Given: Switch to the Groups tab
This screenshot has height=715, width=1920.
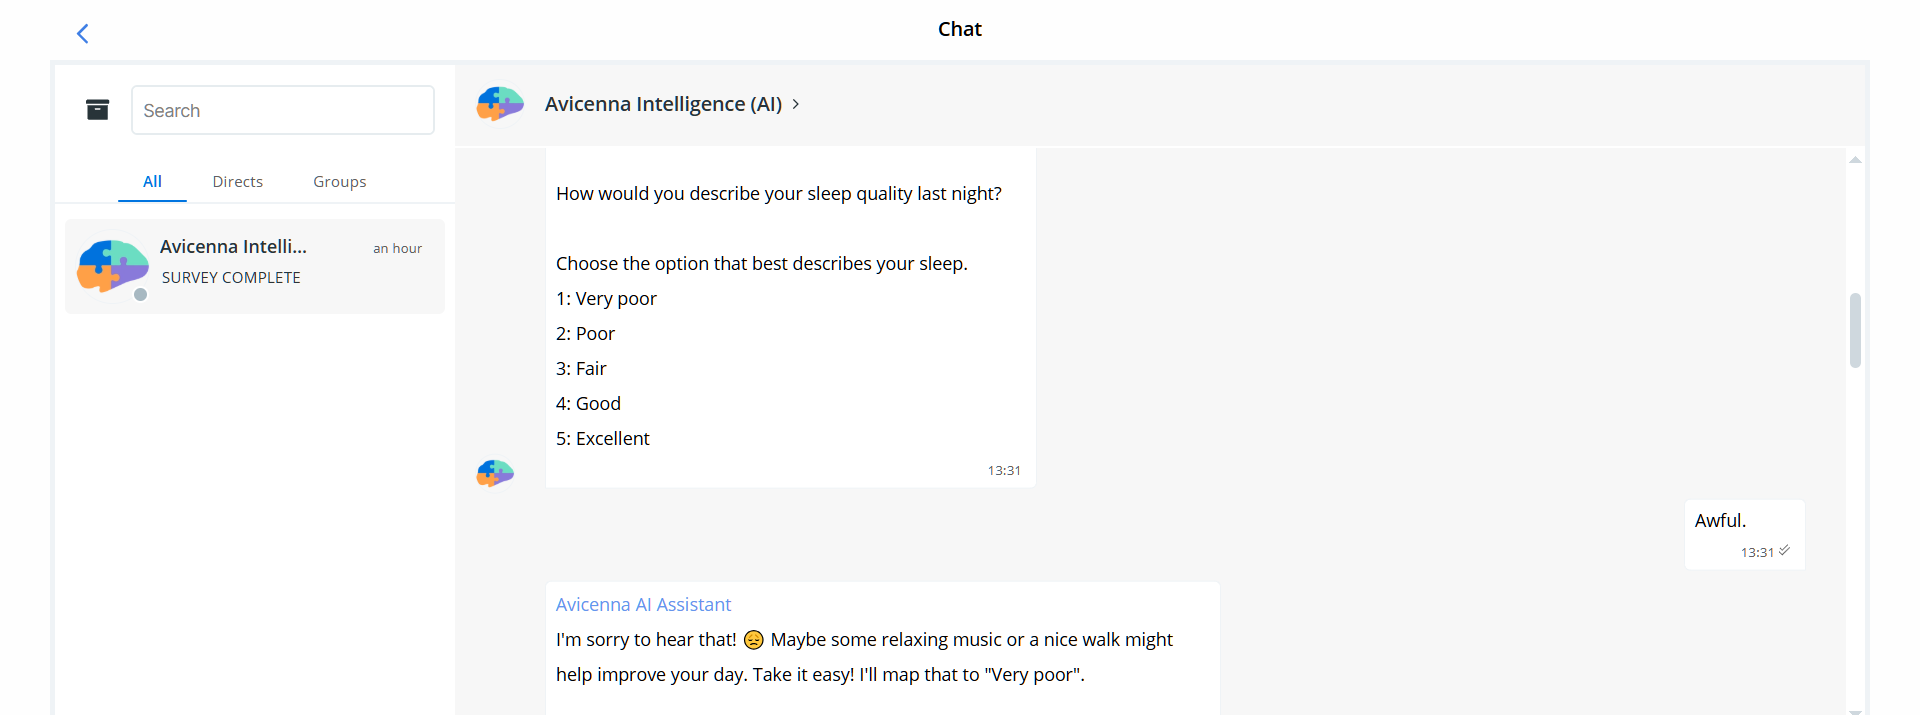Looking at the screenshot, I should pos(340,182).
